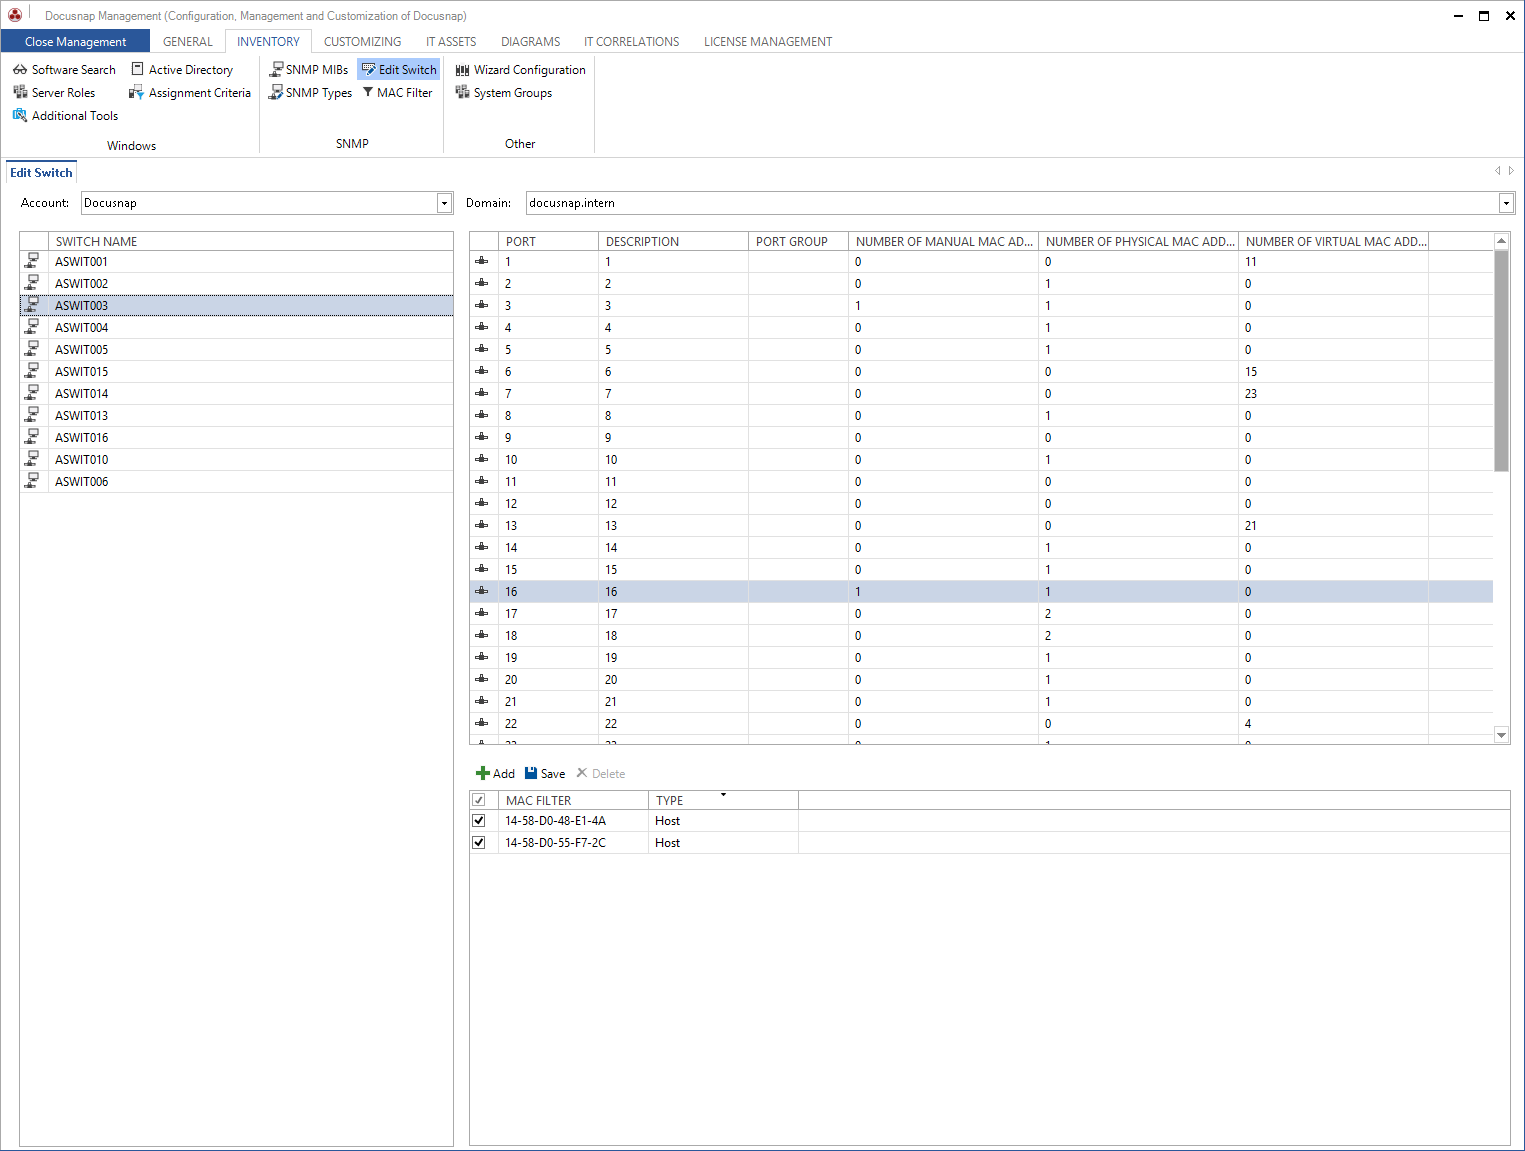Sort by NUMBER OF VIRTUAL MAC column
The width and height of the screenshot is (1525, 1151).
pos(1334,241)
